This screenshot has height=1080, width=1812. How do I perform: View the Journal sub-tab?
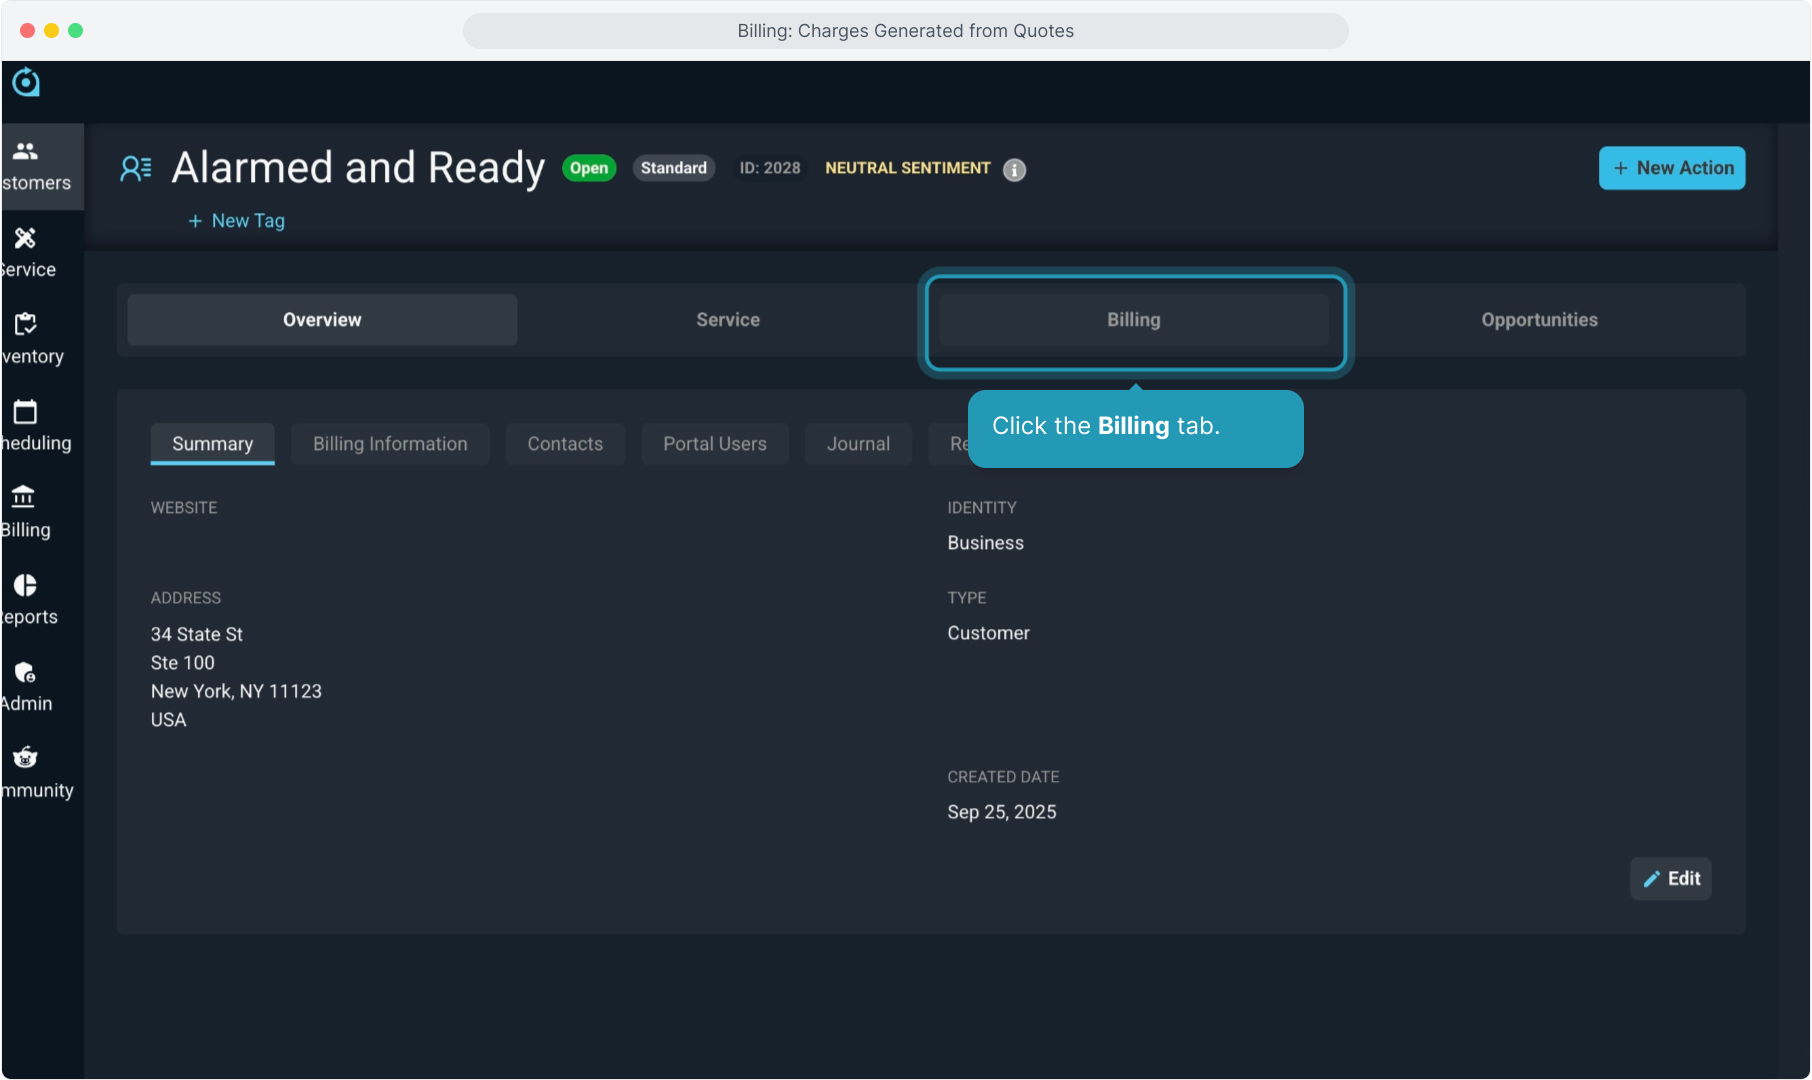[858, 444]
